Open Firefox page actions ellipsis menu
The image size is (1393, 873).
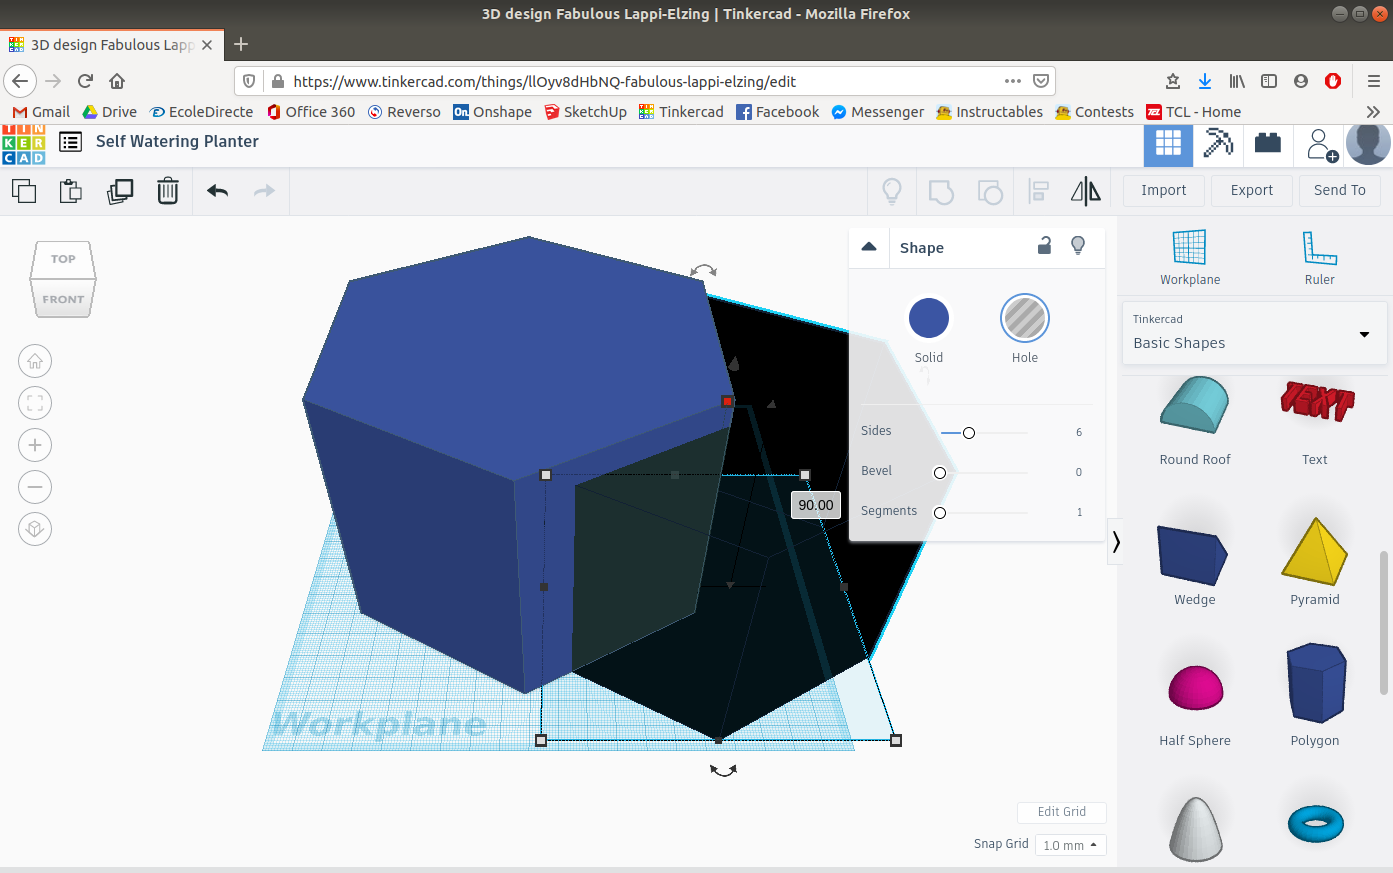(x=1013, y=81)
